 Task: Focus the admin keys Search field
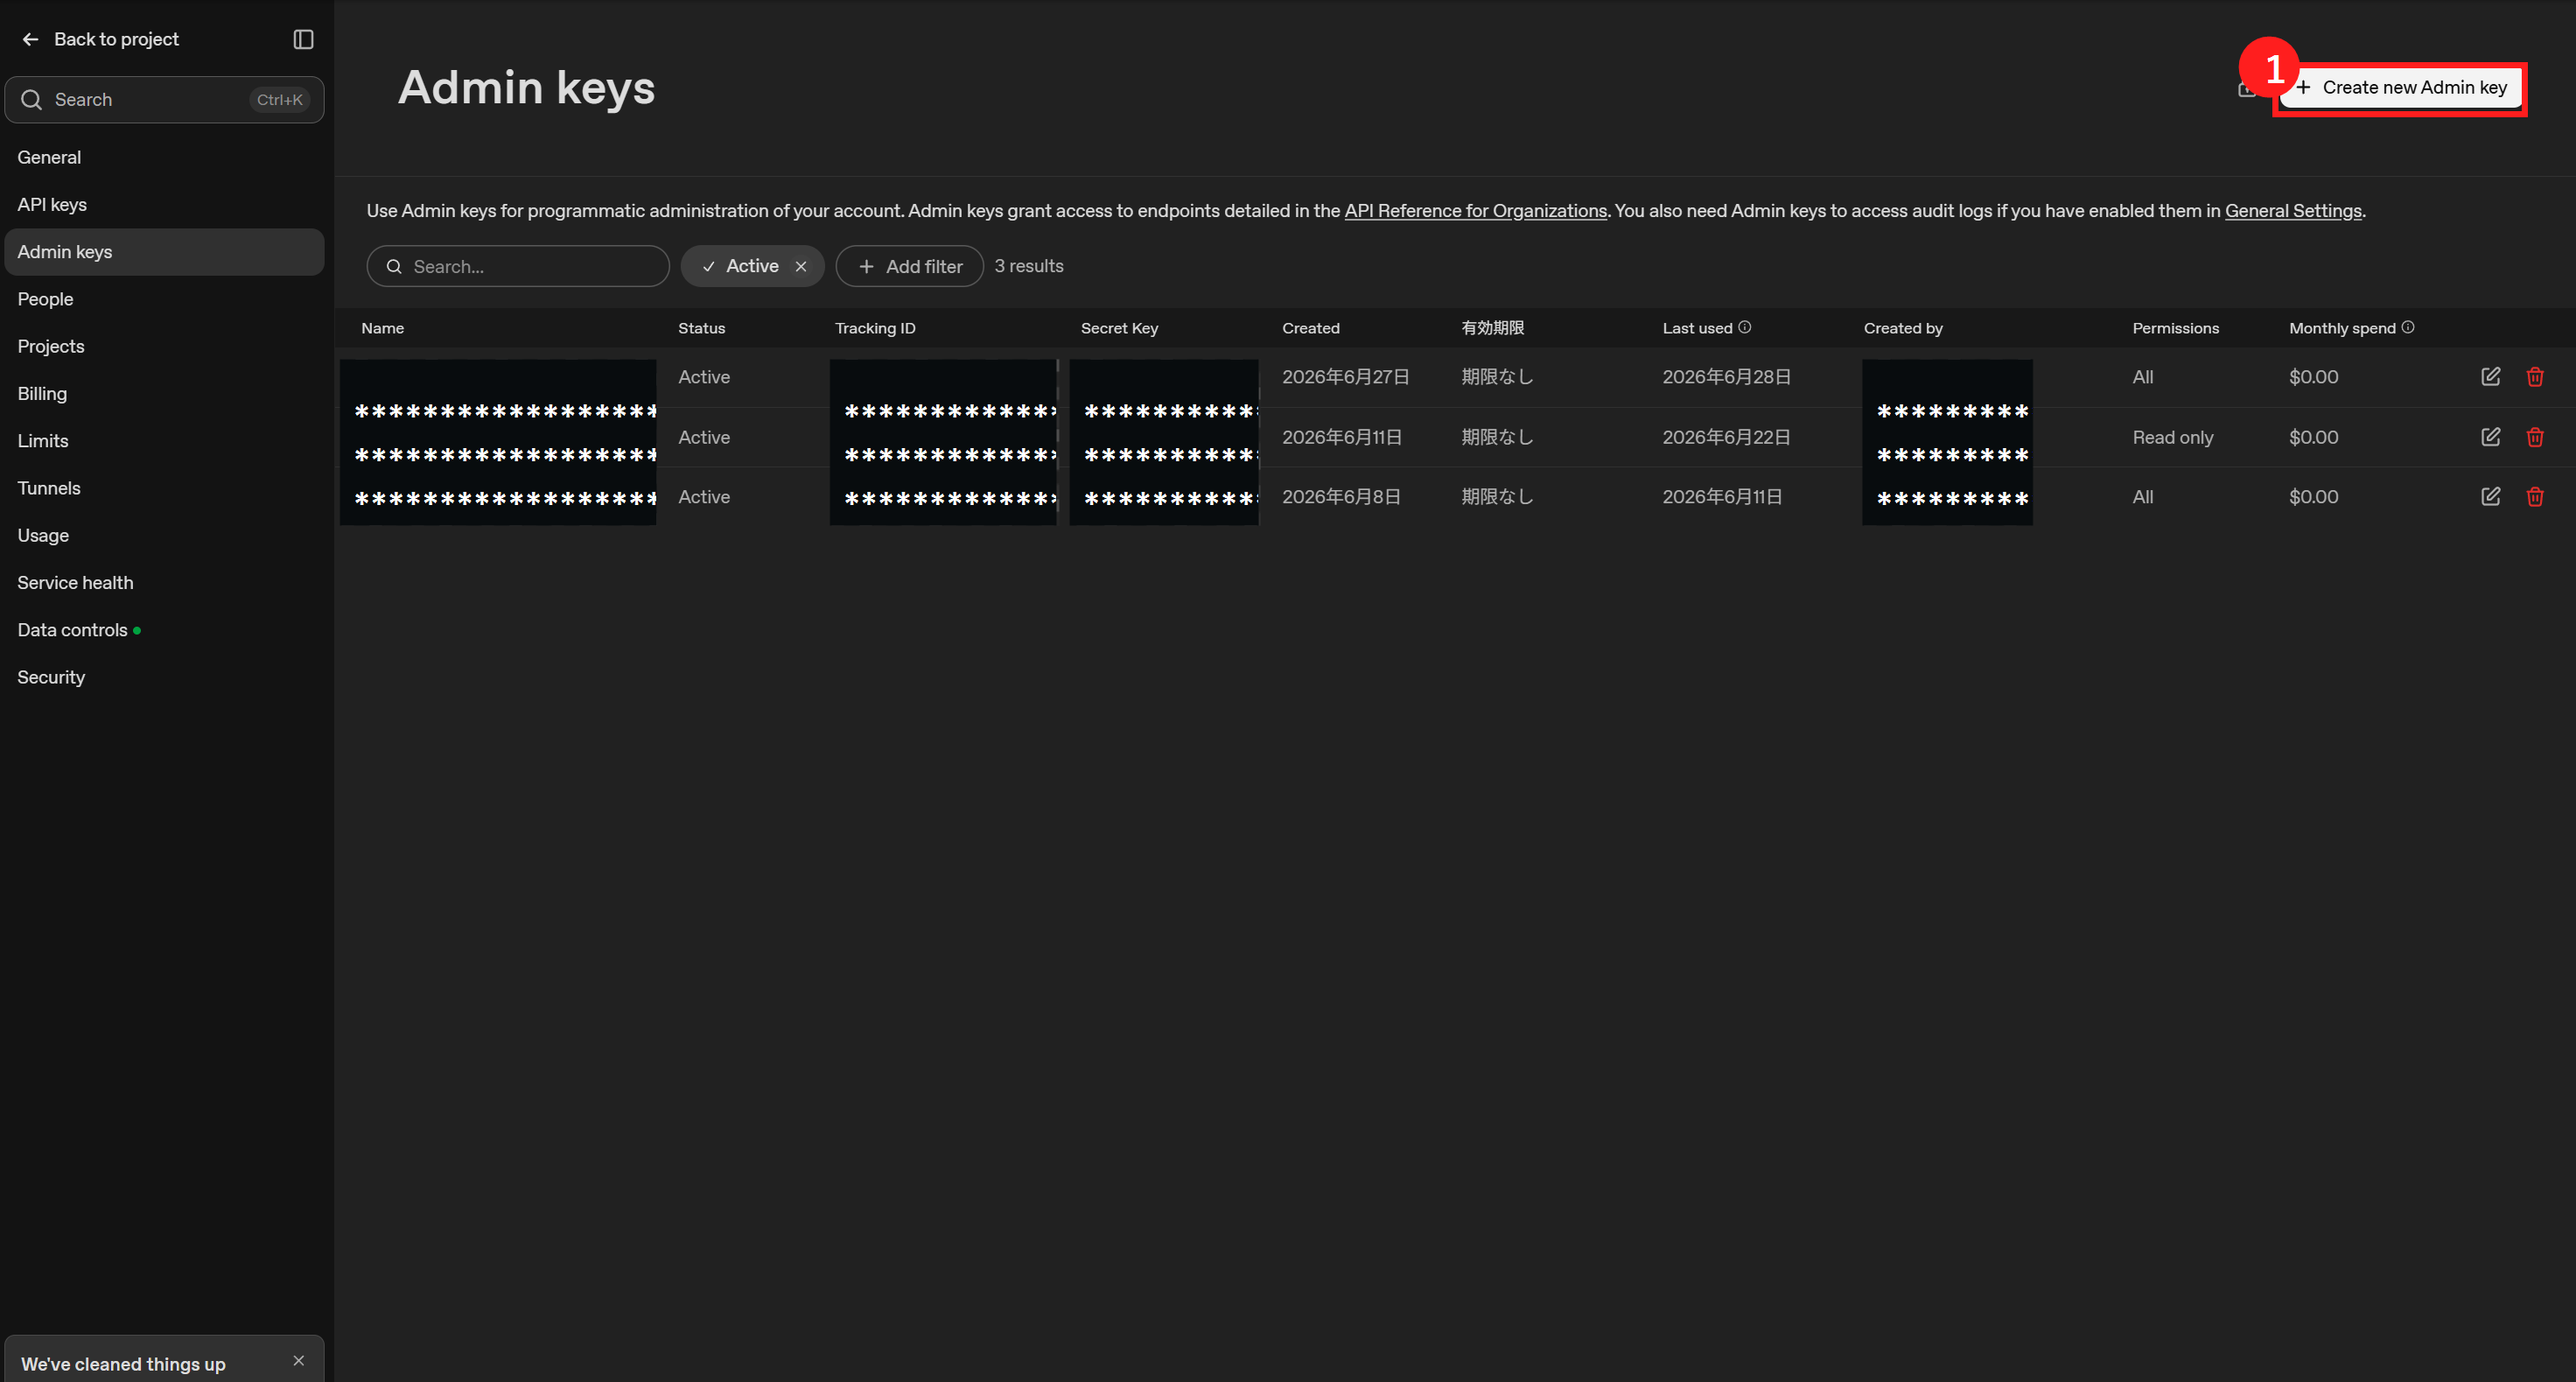coord(518,267)
